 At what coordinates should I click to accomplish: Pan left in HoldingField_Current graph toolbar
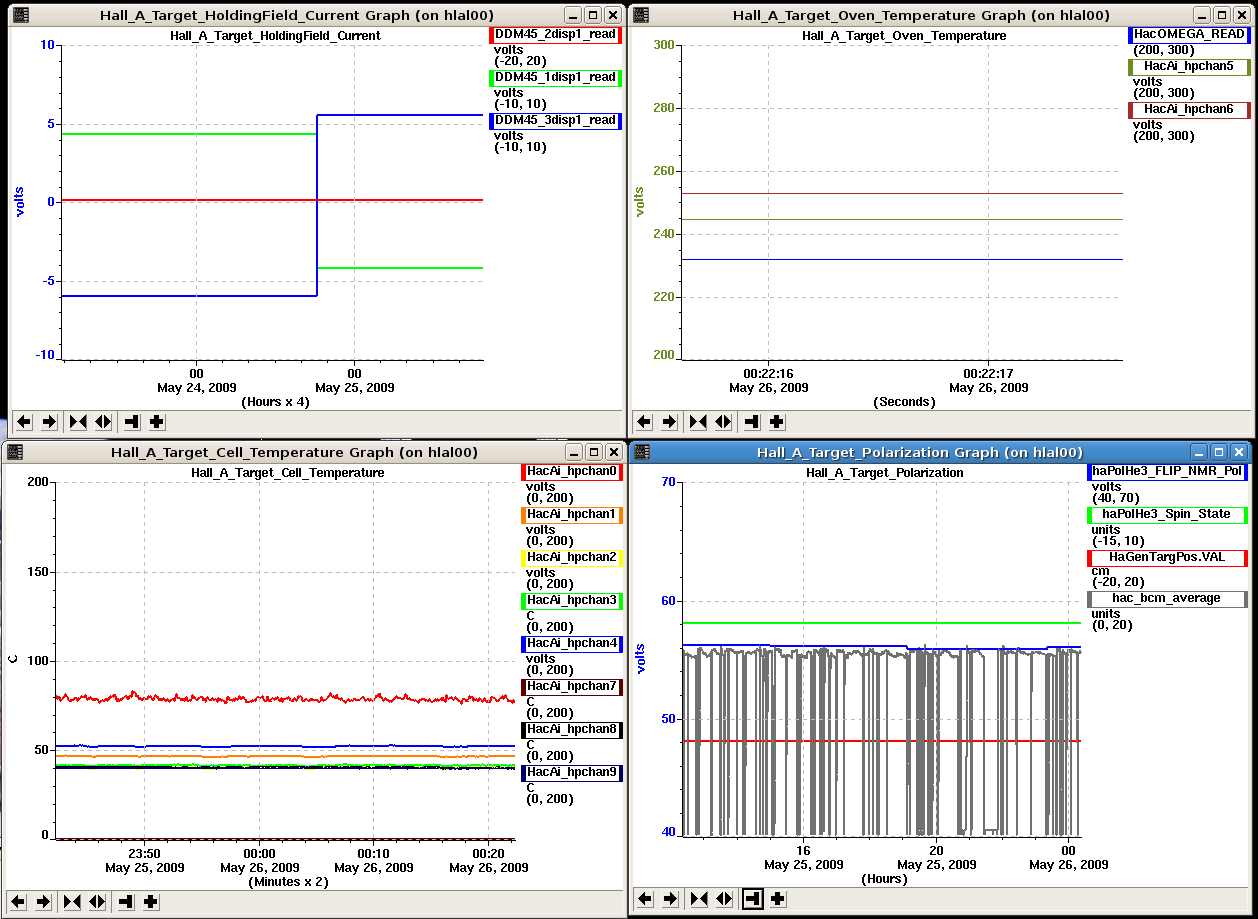[x=23, y=422]
